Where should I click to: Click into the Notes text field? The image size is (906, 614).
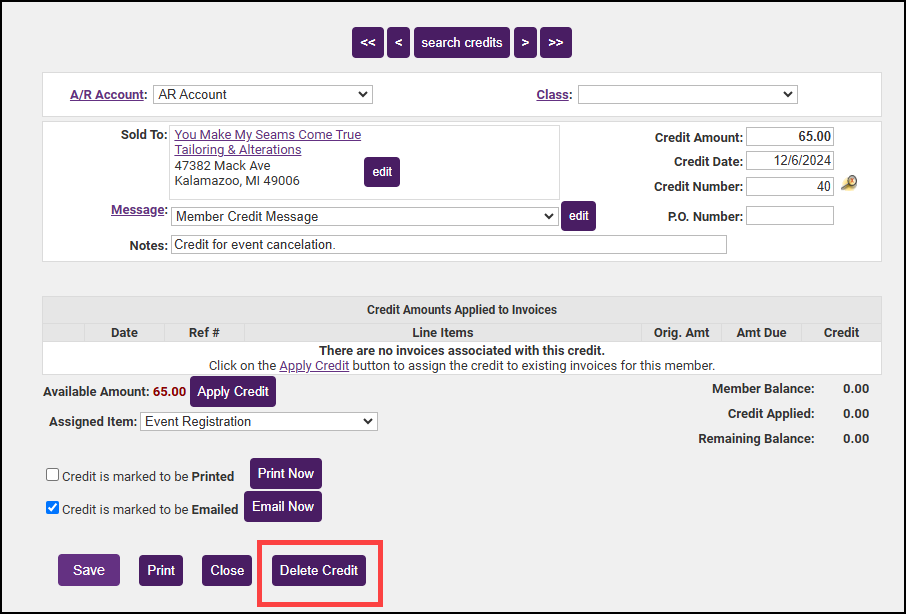(x=448, y=245)
